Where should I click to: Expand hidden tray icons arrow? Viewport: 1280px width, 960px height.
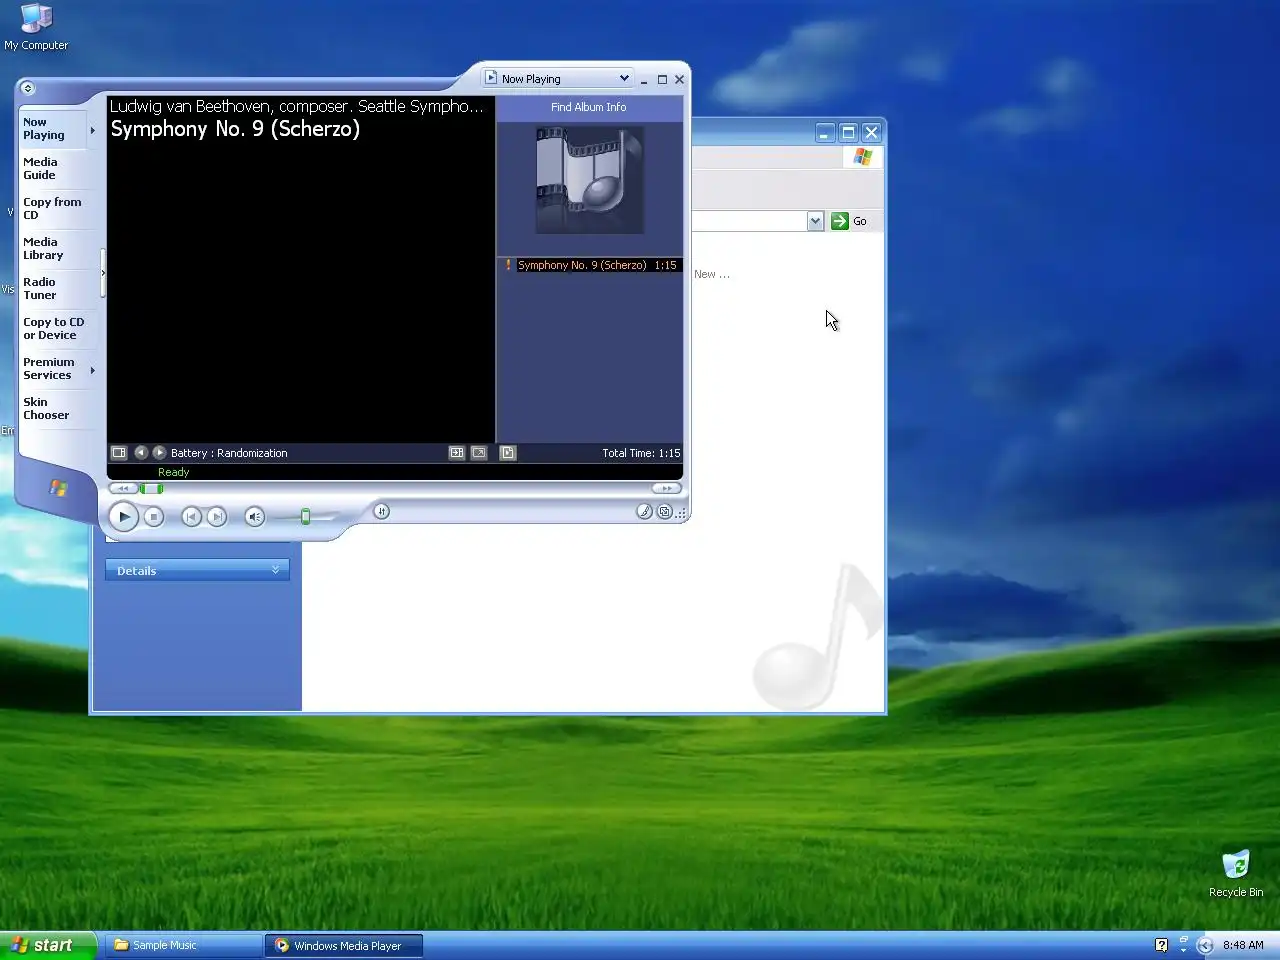point(1205,945)
